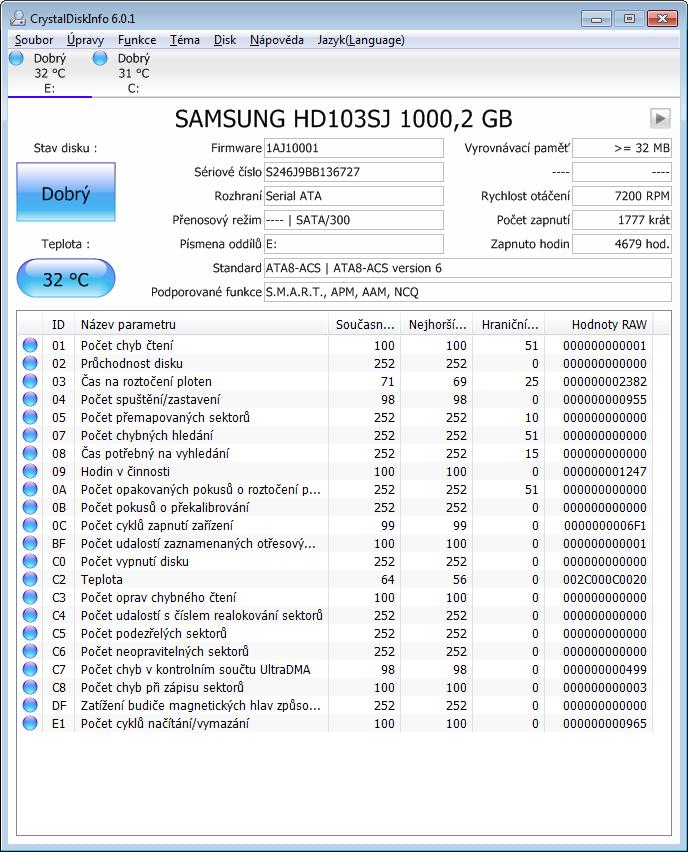
Task: Click the status icon for Počet spuštění/zastavení
Action: [30, 399]
